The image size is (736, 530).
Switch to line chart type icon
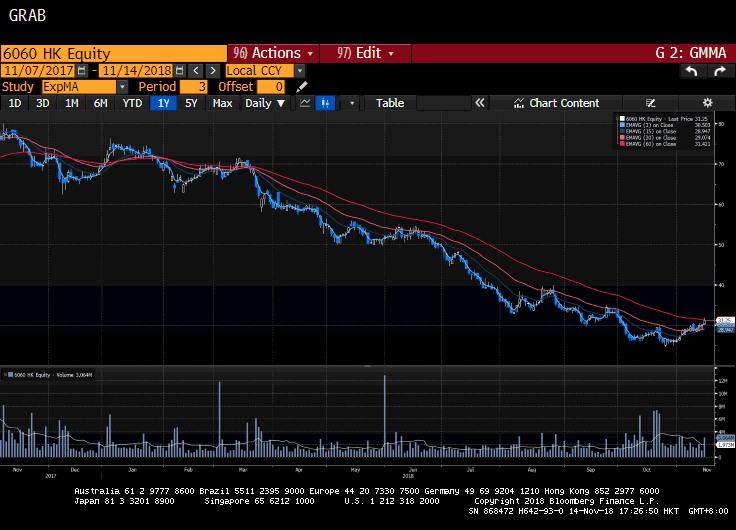305,103
